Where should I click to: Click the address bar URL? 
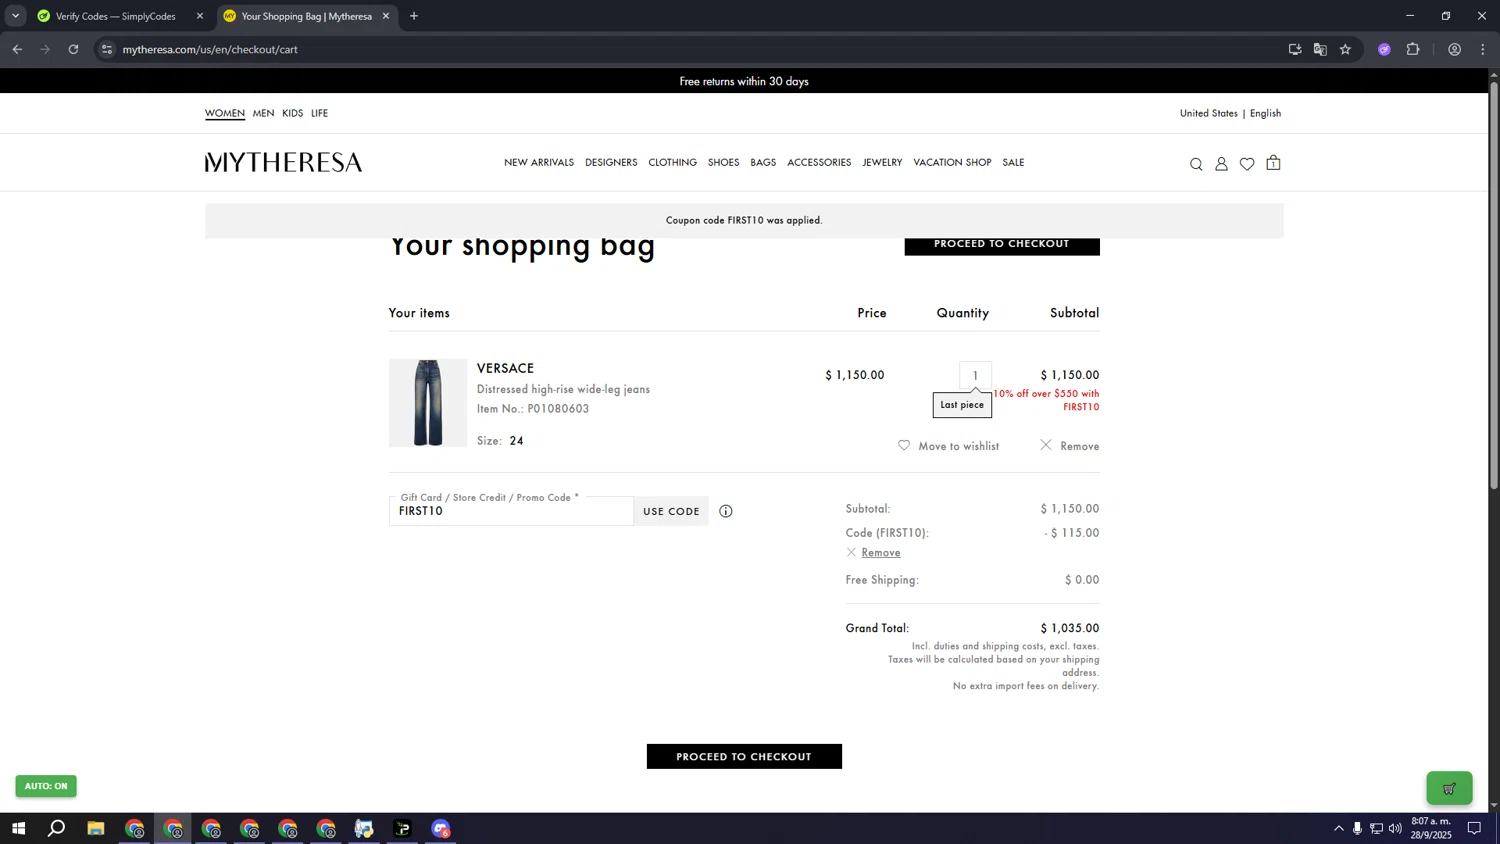point(210,49)
